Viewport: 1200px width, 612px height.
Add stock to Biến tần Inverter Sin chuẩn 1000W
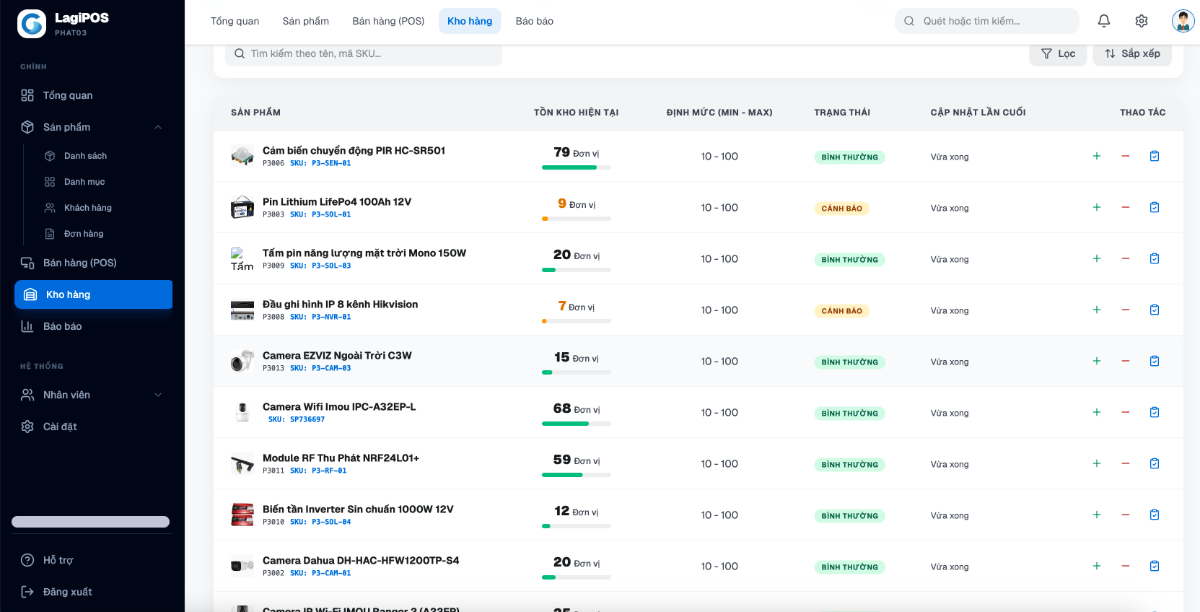(x=1096, y=515)
